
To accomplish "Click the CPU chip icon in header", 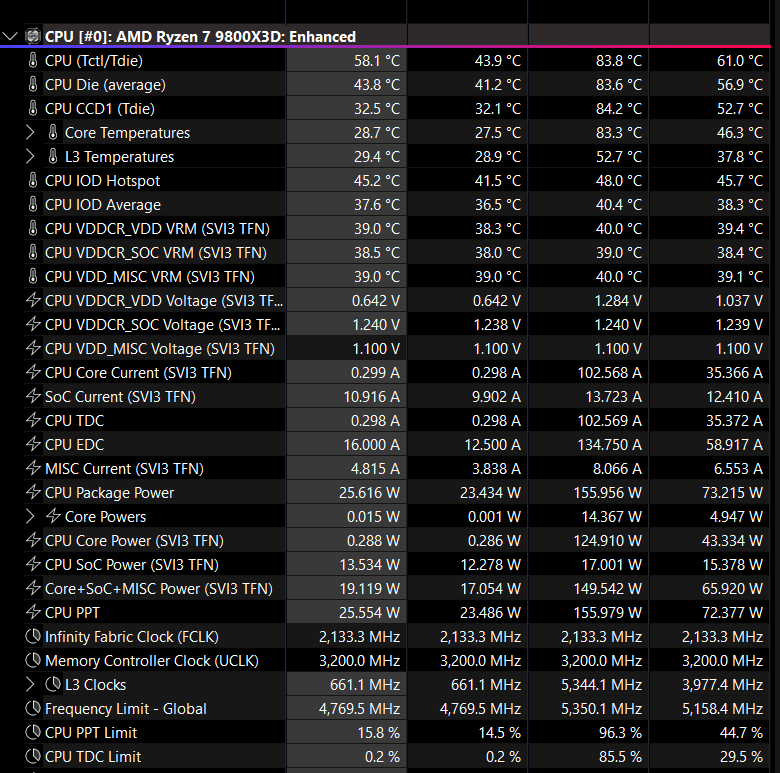I will tap(33, 36).
